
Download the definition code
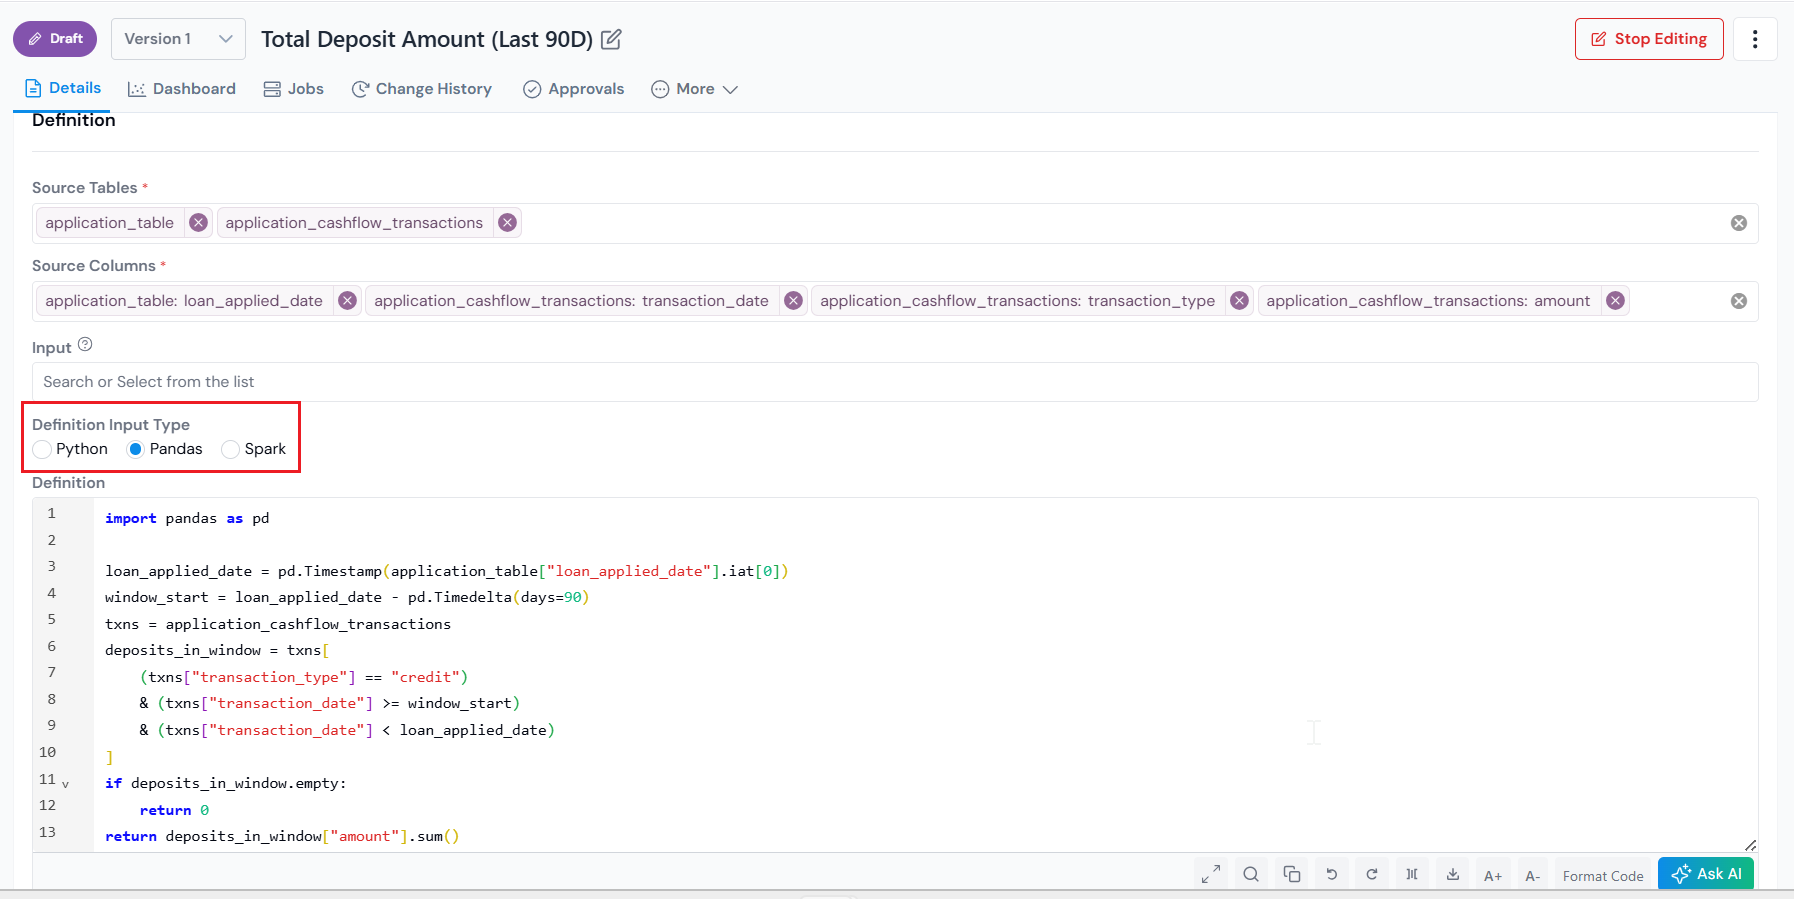[1453, 874]
